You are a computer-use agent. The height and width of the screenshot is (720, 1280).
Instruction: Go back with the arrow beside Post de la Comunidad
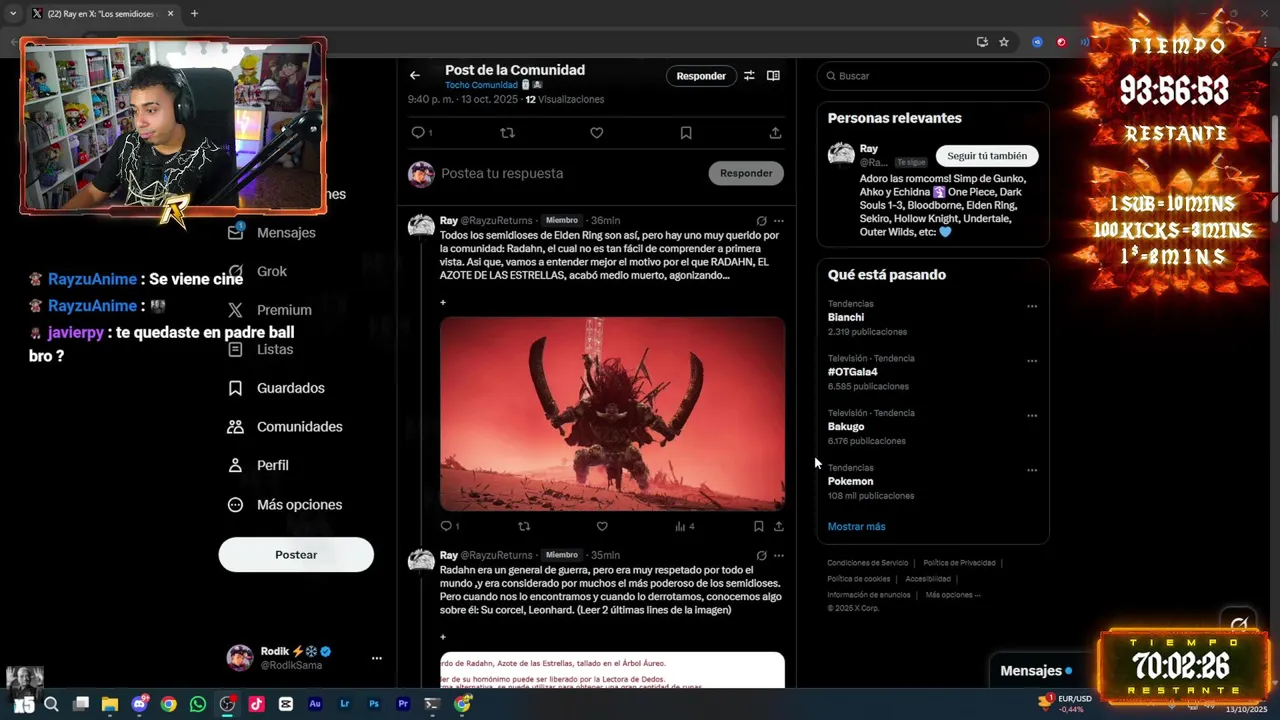[414, 75]
